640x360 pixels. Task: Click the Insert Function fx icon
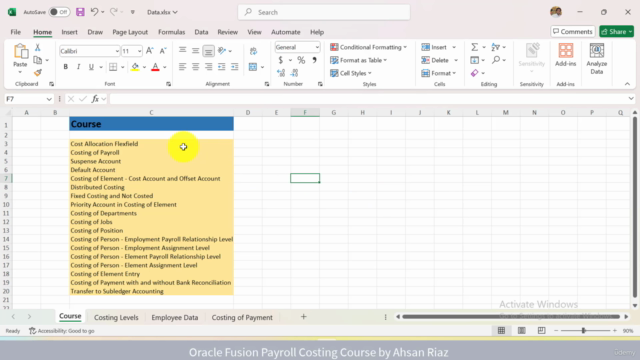(x=95, y=99)
